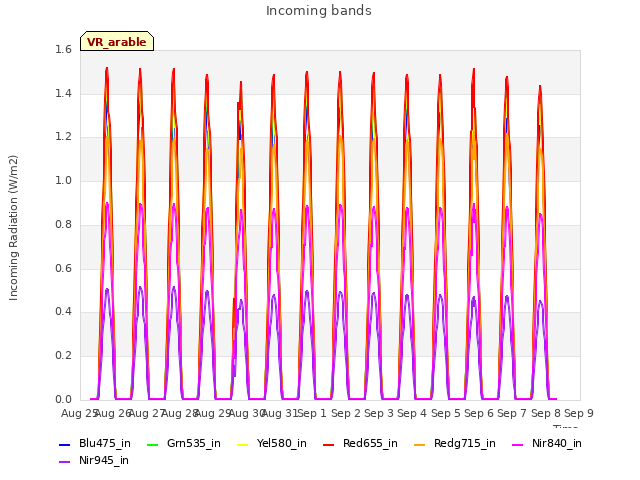640x480 pixels.
Task: Click the Sep 5 x-axis date label
Action: pyautogui.click(x=446, y=413)
